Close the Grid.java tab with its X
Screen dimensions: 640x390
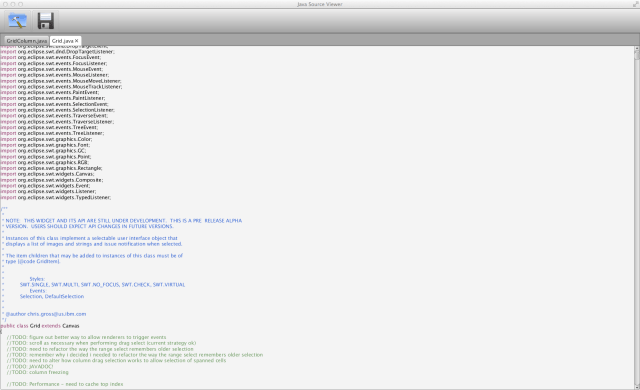[x=76, y=41]
